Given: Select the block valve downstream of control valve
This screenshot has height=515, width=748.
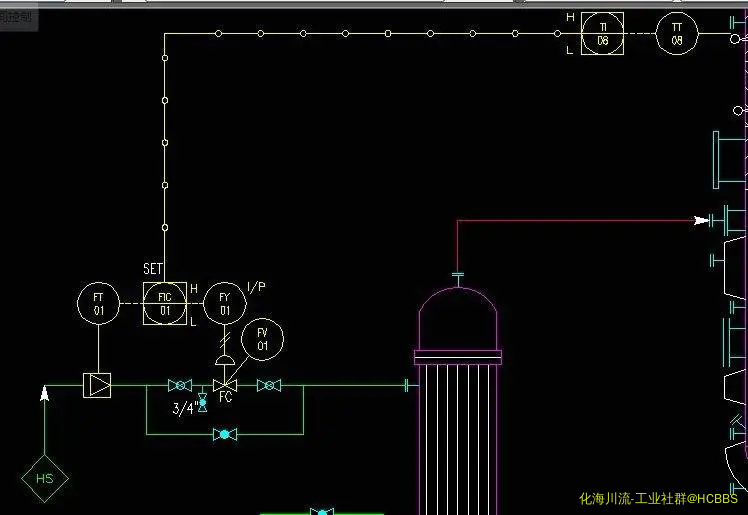Looking at the screenshot, I should click(269, 385).
